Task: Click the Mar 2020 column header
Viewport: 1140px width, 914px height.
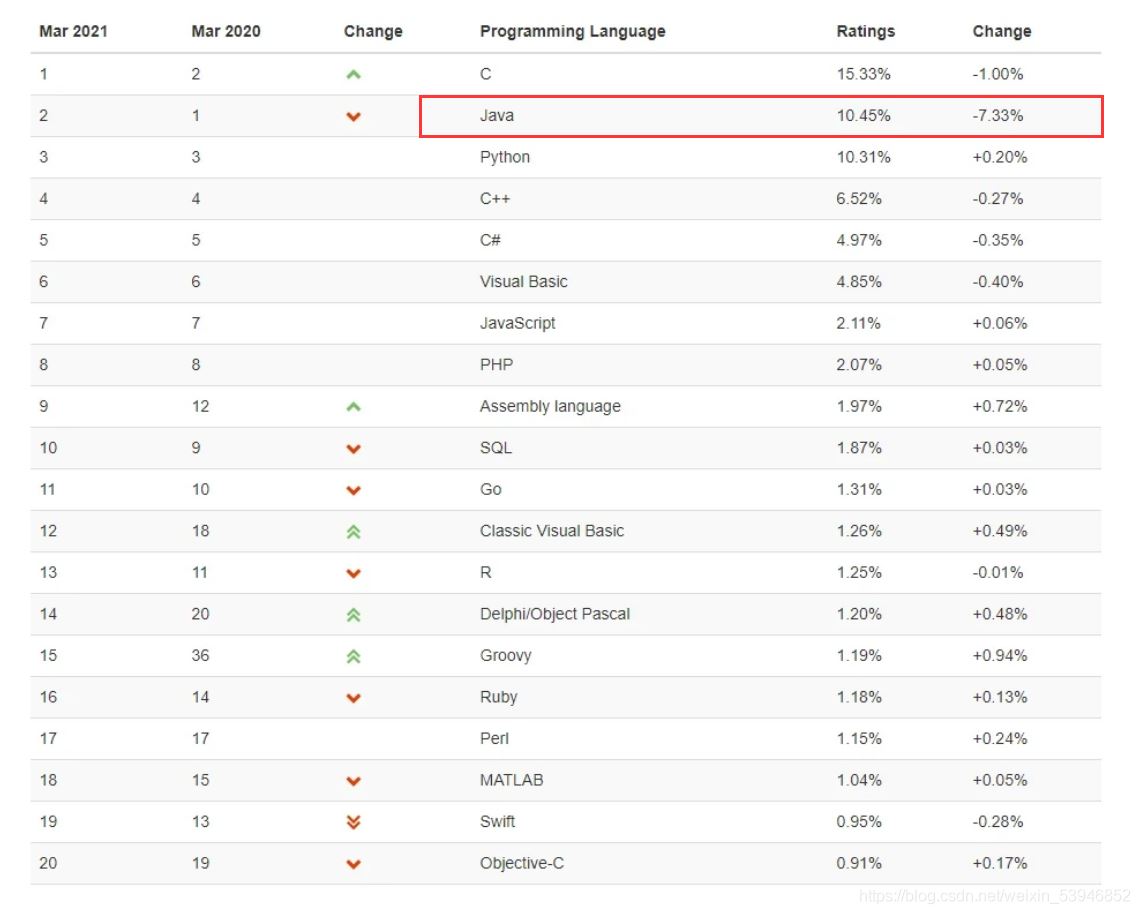Action: (225, 31)
